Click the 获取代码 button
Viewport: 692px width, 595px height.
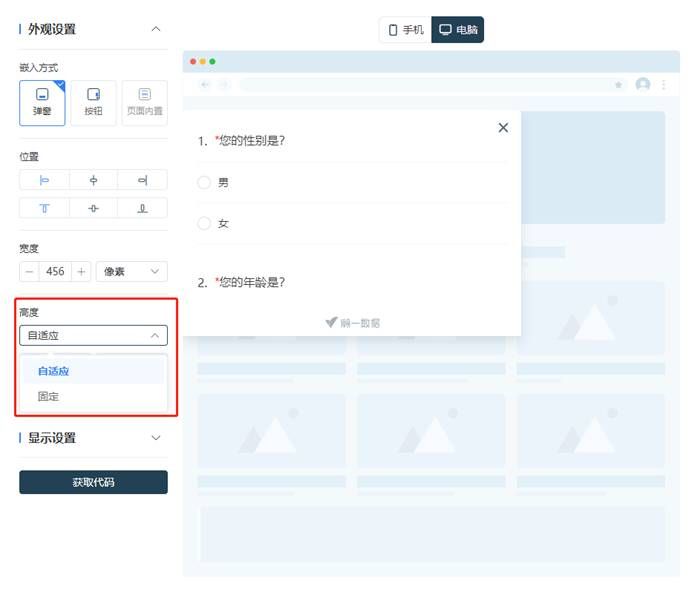(x=93, y=482)
